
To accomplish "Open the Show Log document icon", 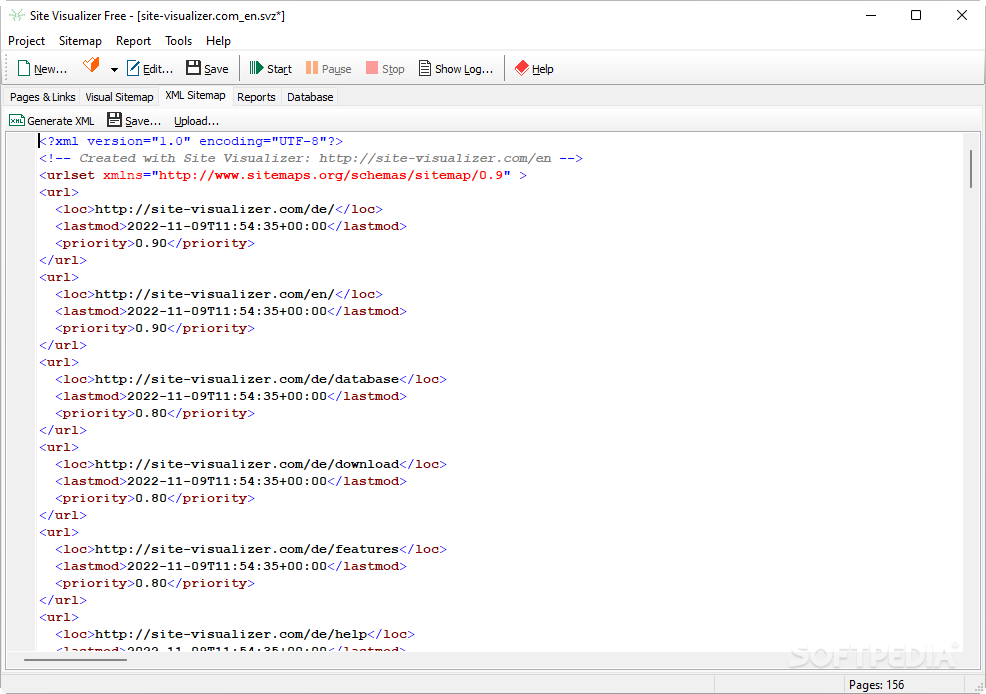I will tap(425, 68).
